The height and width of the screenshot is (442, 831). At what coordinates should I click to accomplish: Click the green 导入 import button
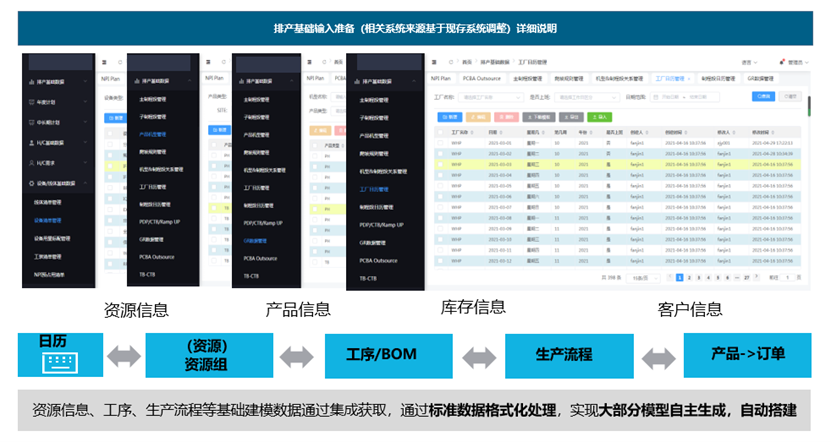600,117
